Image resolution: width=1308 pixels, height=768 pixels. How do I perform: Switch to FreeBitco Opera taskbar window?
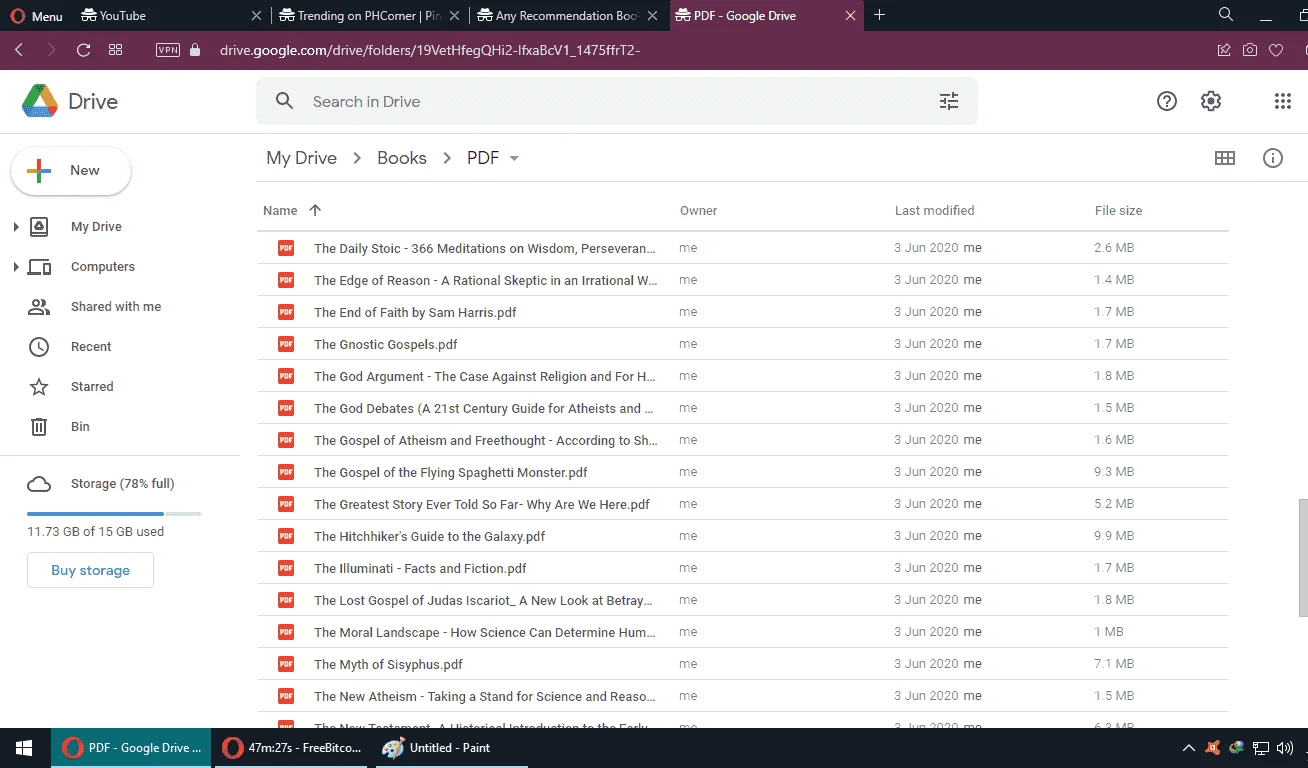[292, 748]
